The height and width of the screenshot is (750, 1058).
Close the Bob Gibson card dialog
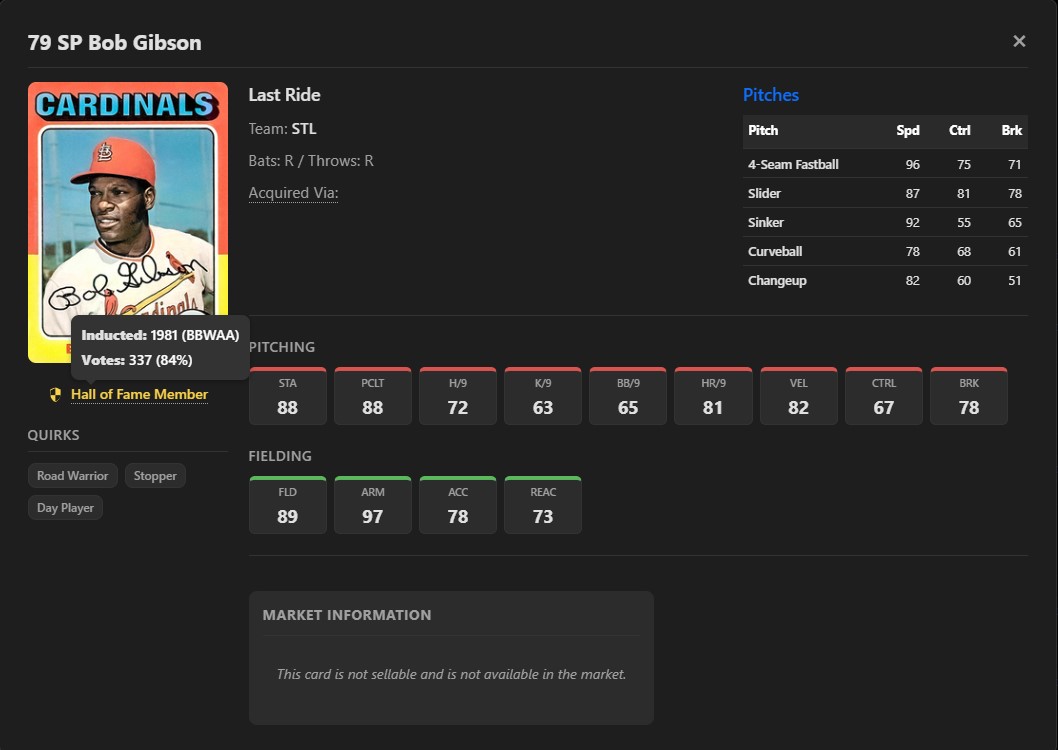click(1019, 41)
